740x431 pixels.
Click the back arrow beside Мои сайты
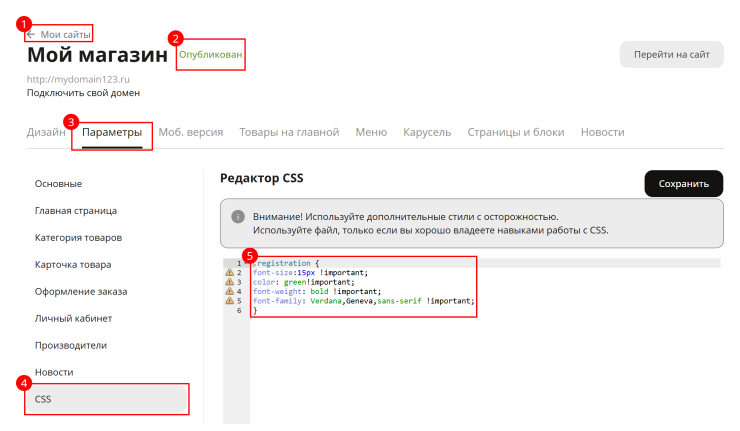[31, 34]
